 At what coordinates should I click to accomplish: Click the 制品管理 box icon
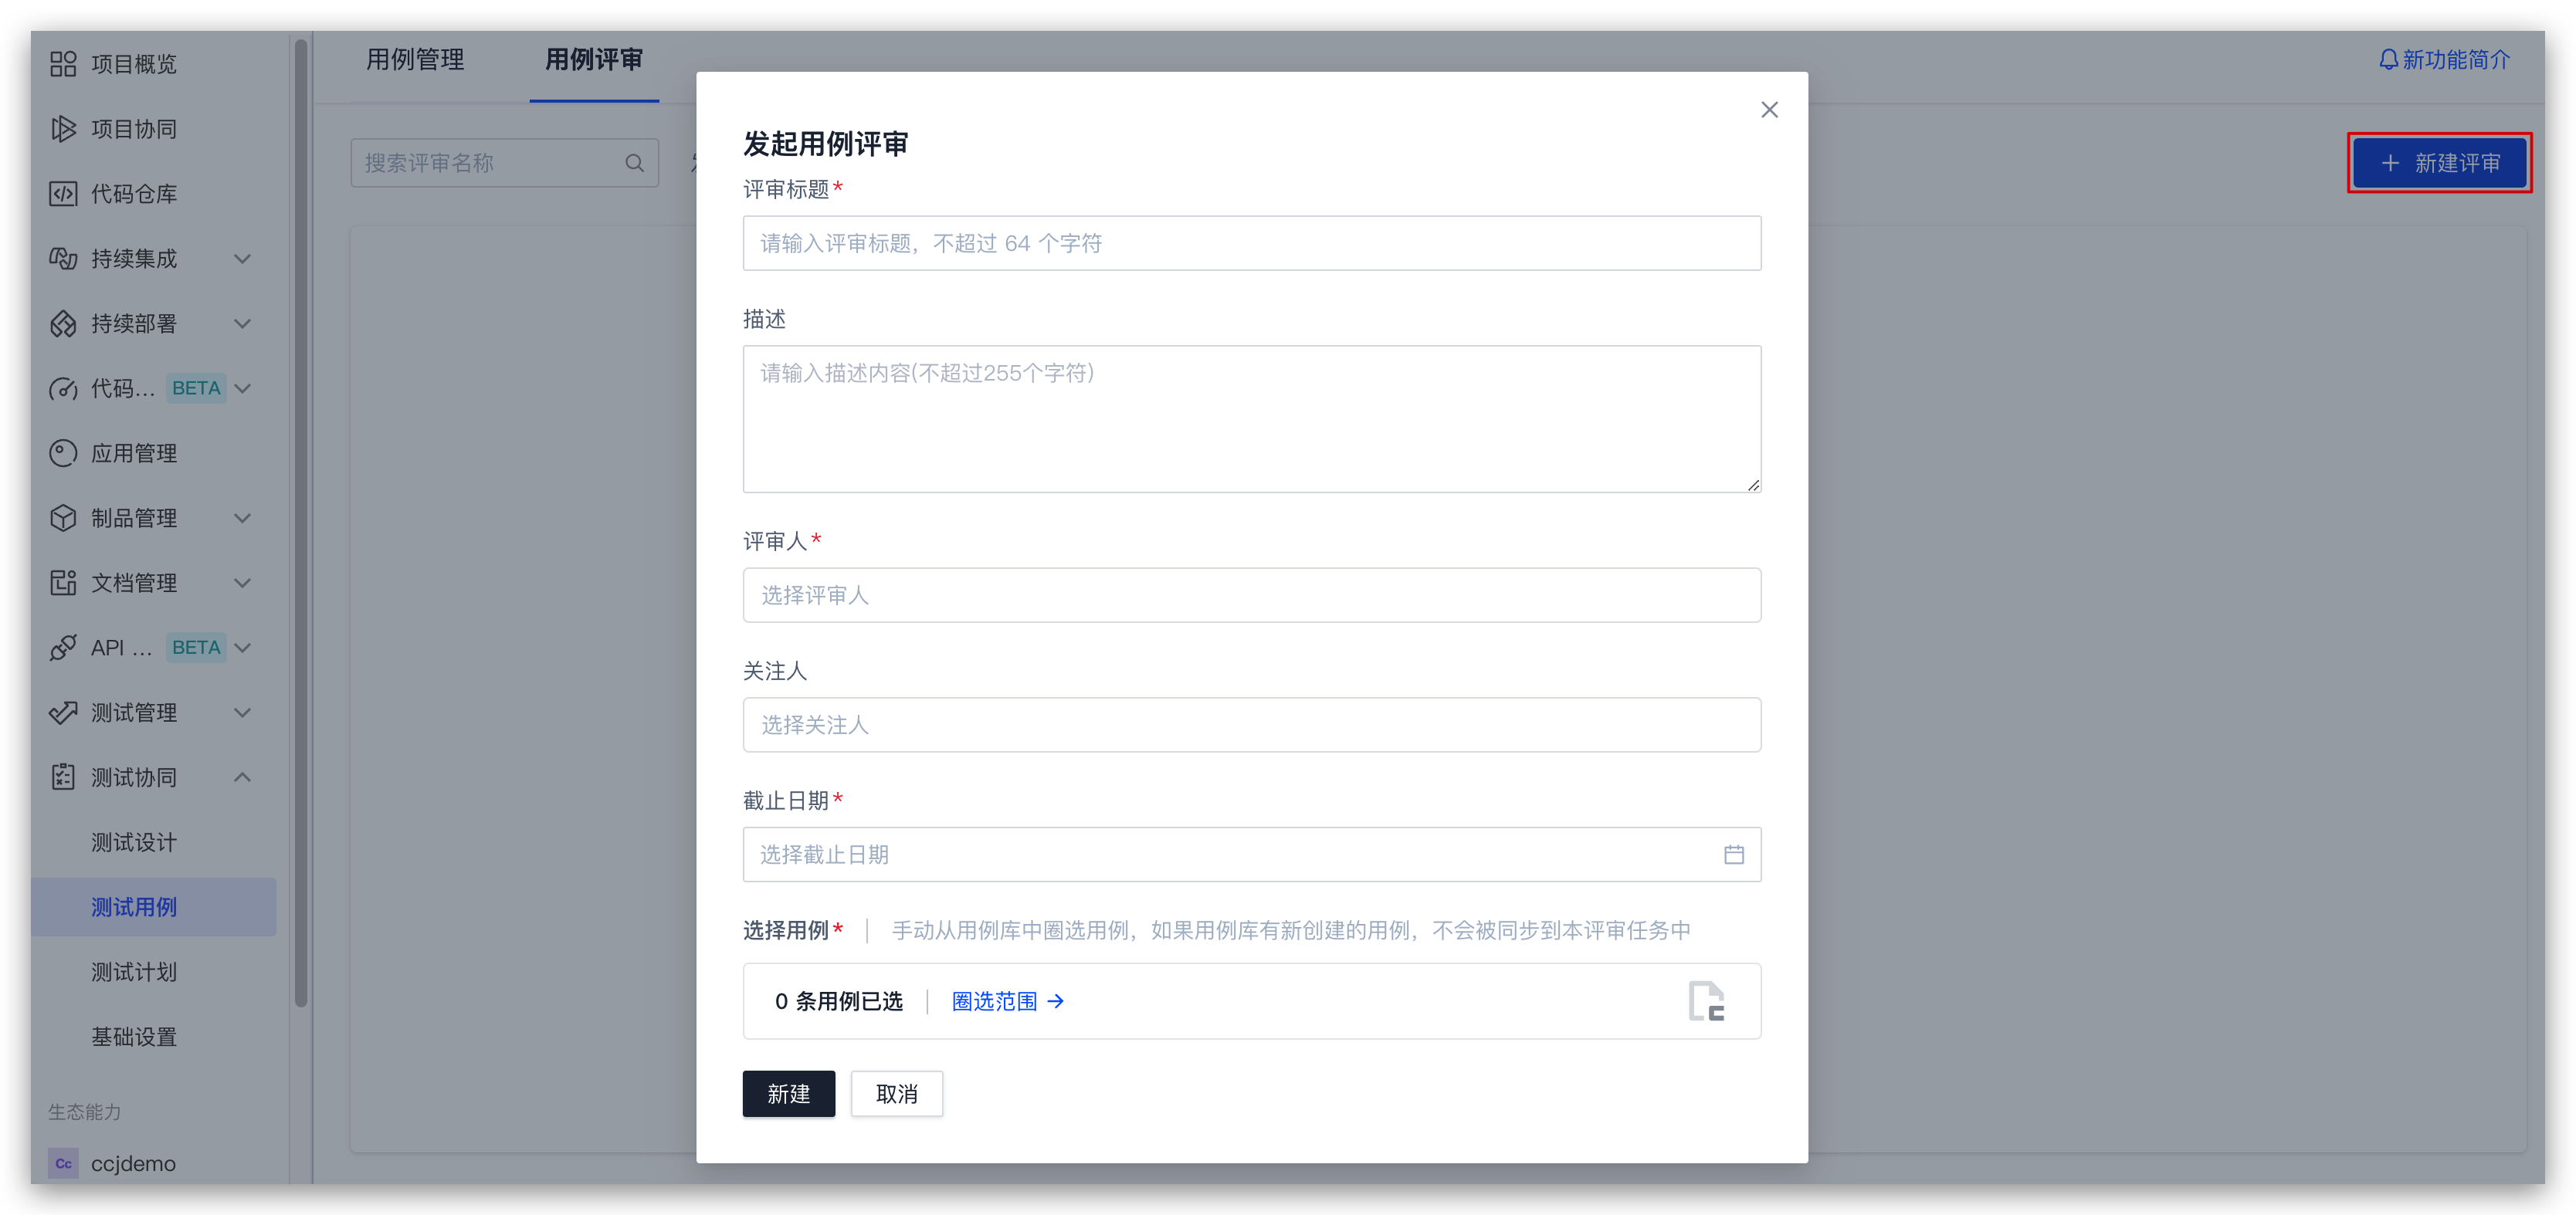pos(63,518)
